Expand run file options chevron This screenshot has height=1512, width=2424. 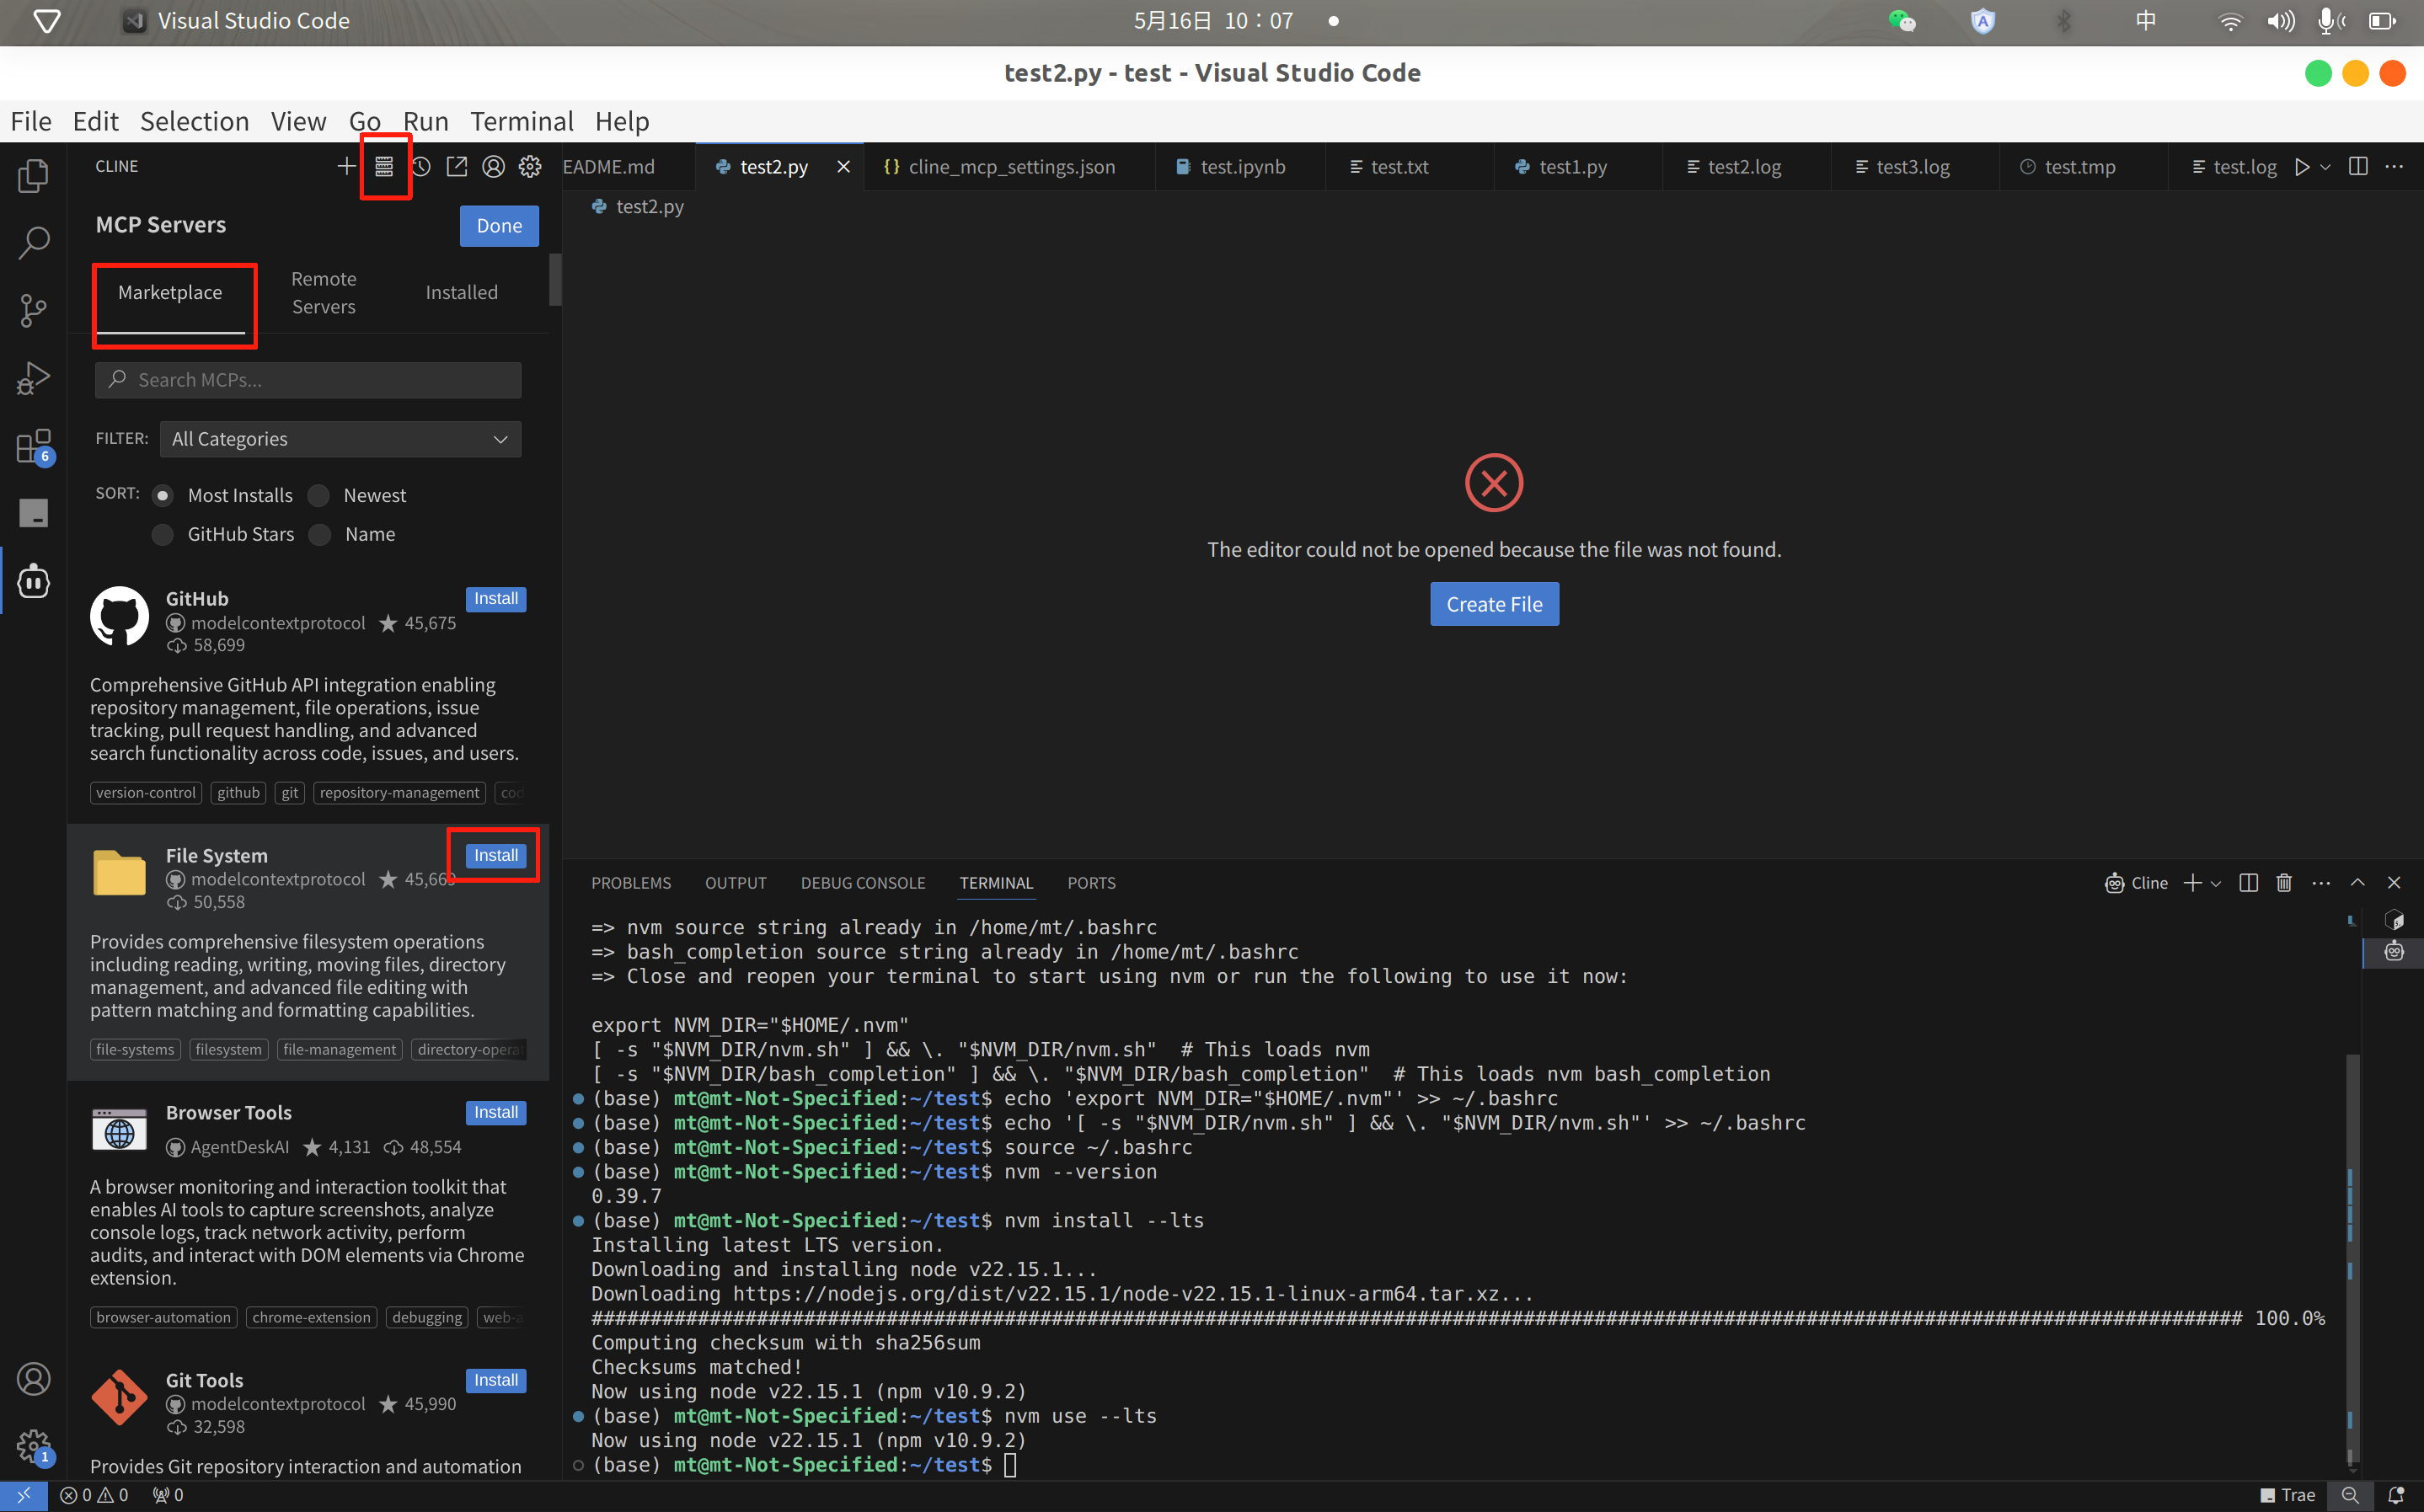2325,167
